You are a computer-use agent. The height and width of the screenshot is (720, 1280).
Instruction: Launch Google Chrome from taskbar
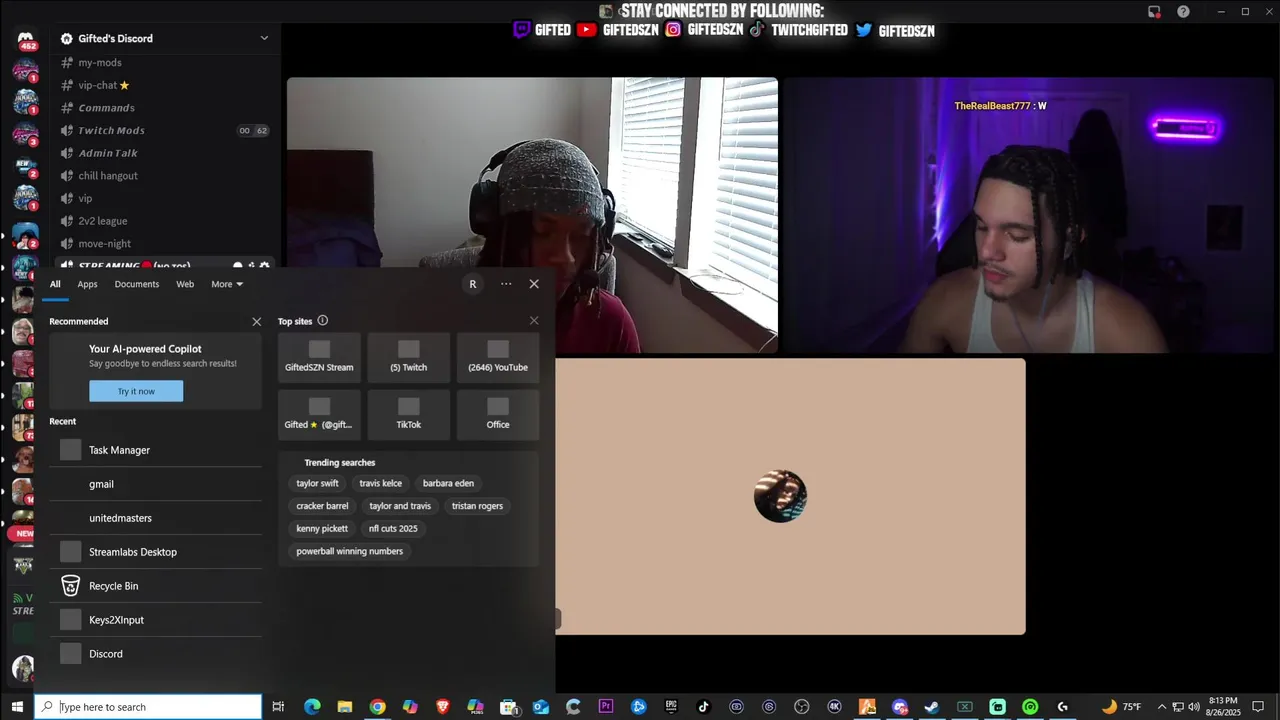(377, 707)
